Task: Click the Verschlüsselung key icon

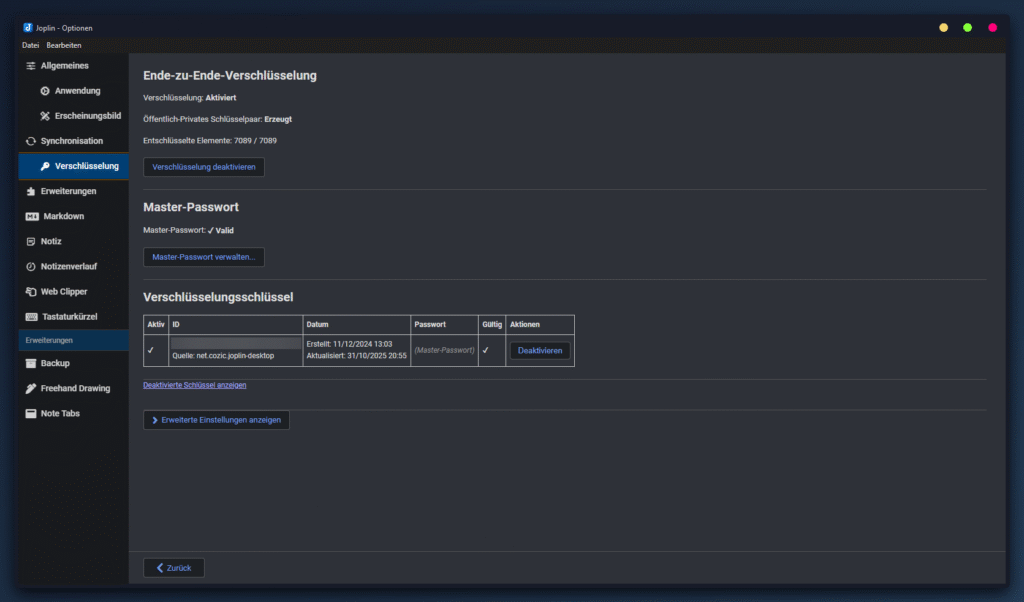Action: click(45, 166)
